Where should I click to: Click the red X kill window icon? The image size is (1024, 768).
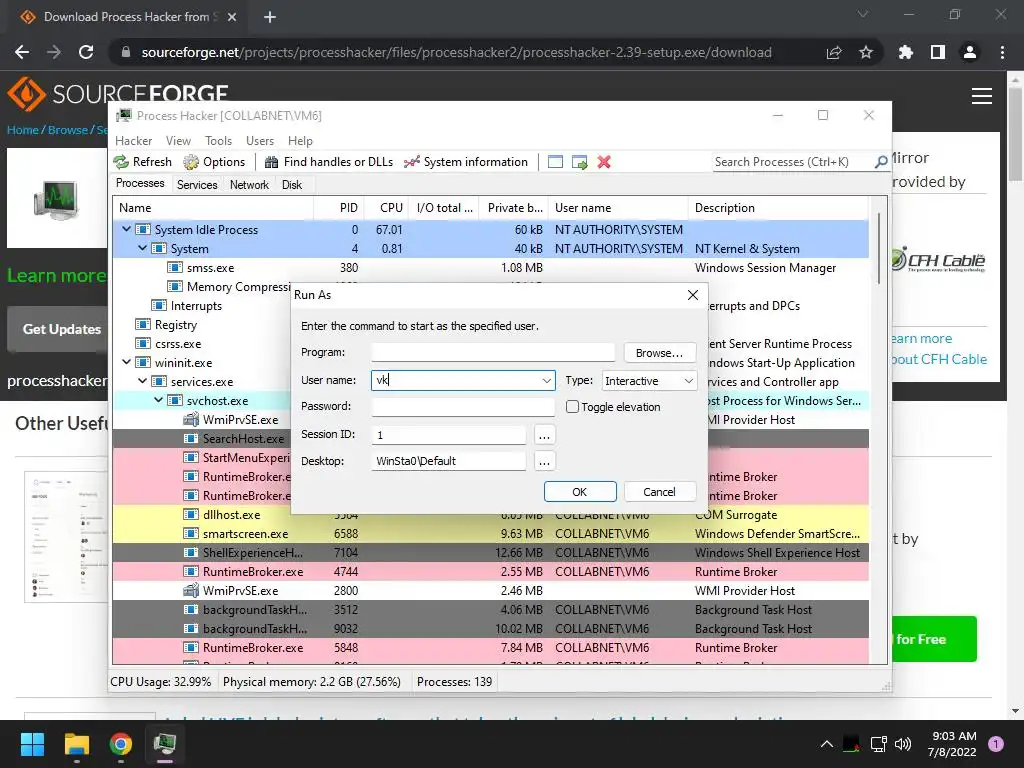pyautogui.click(x=604, y=162)
